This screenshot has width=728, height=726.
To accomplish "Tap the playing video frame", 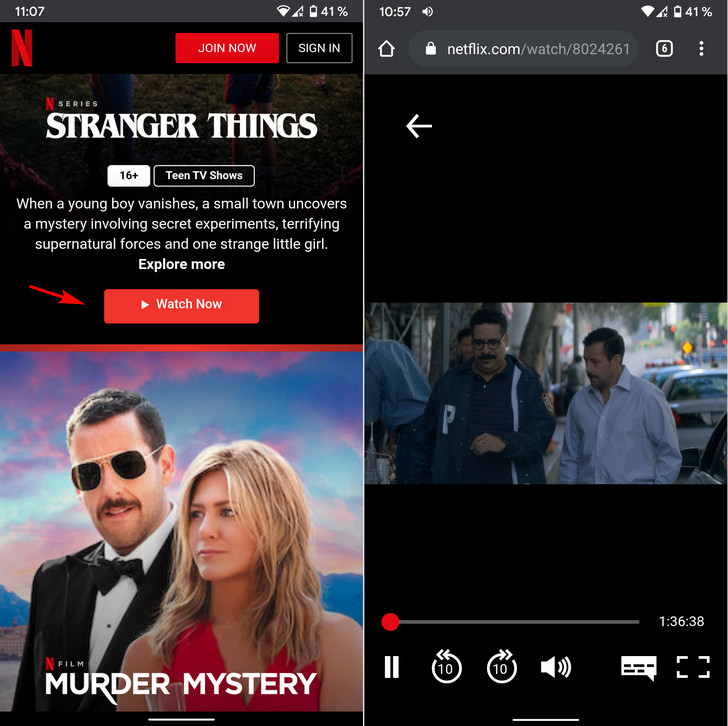I will point(546,393).
